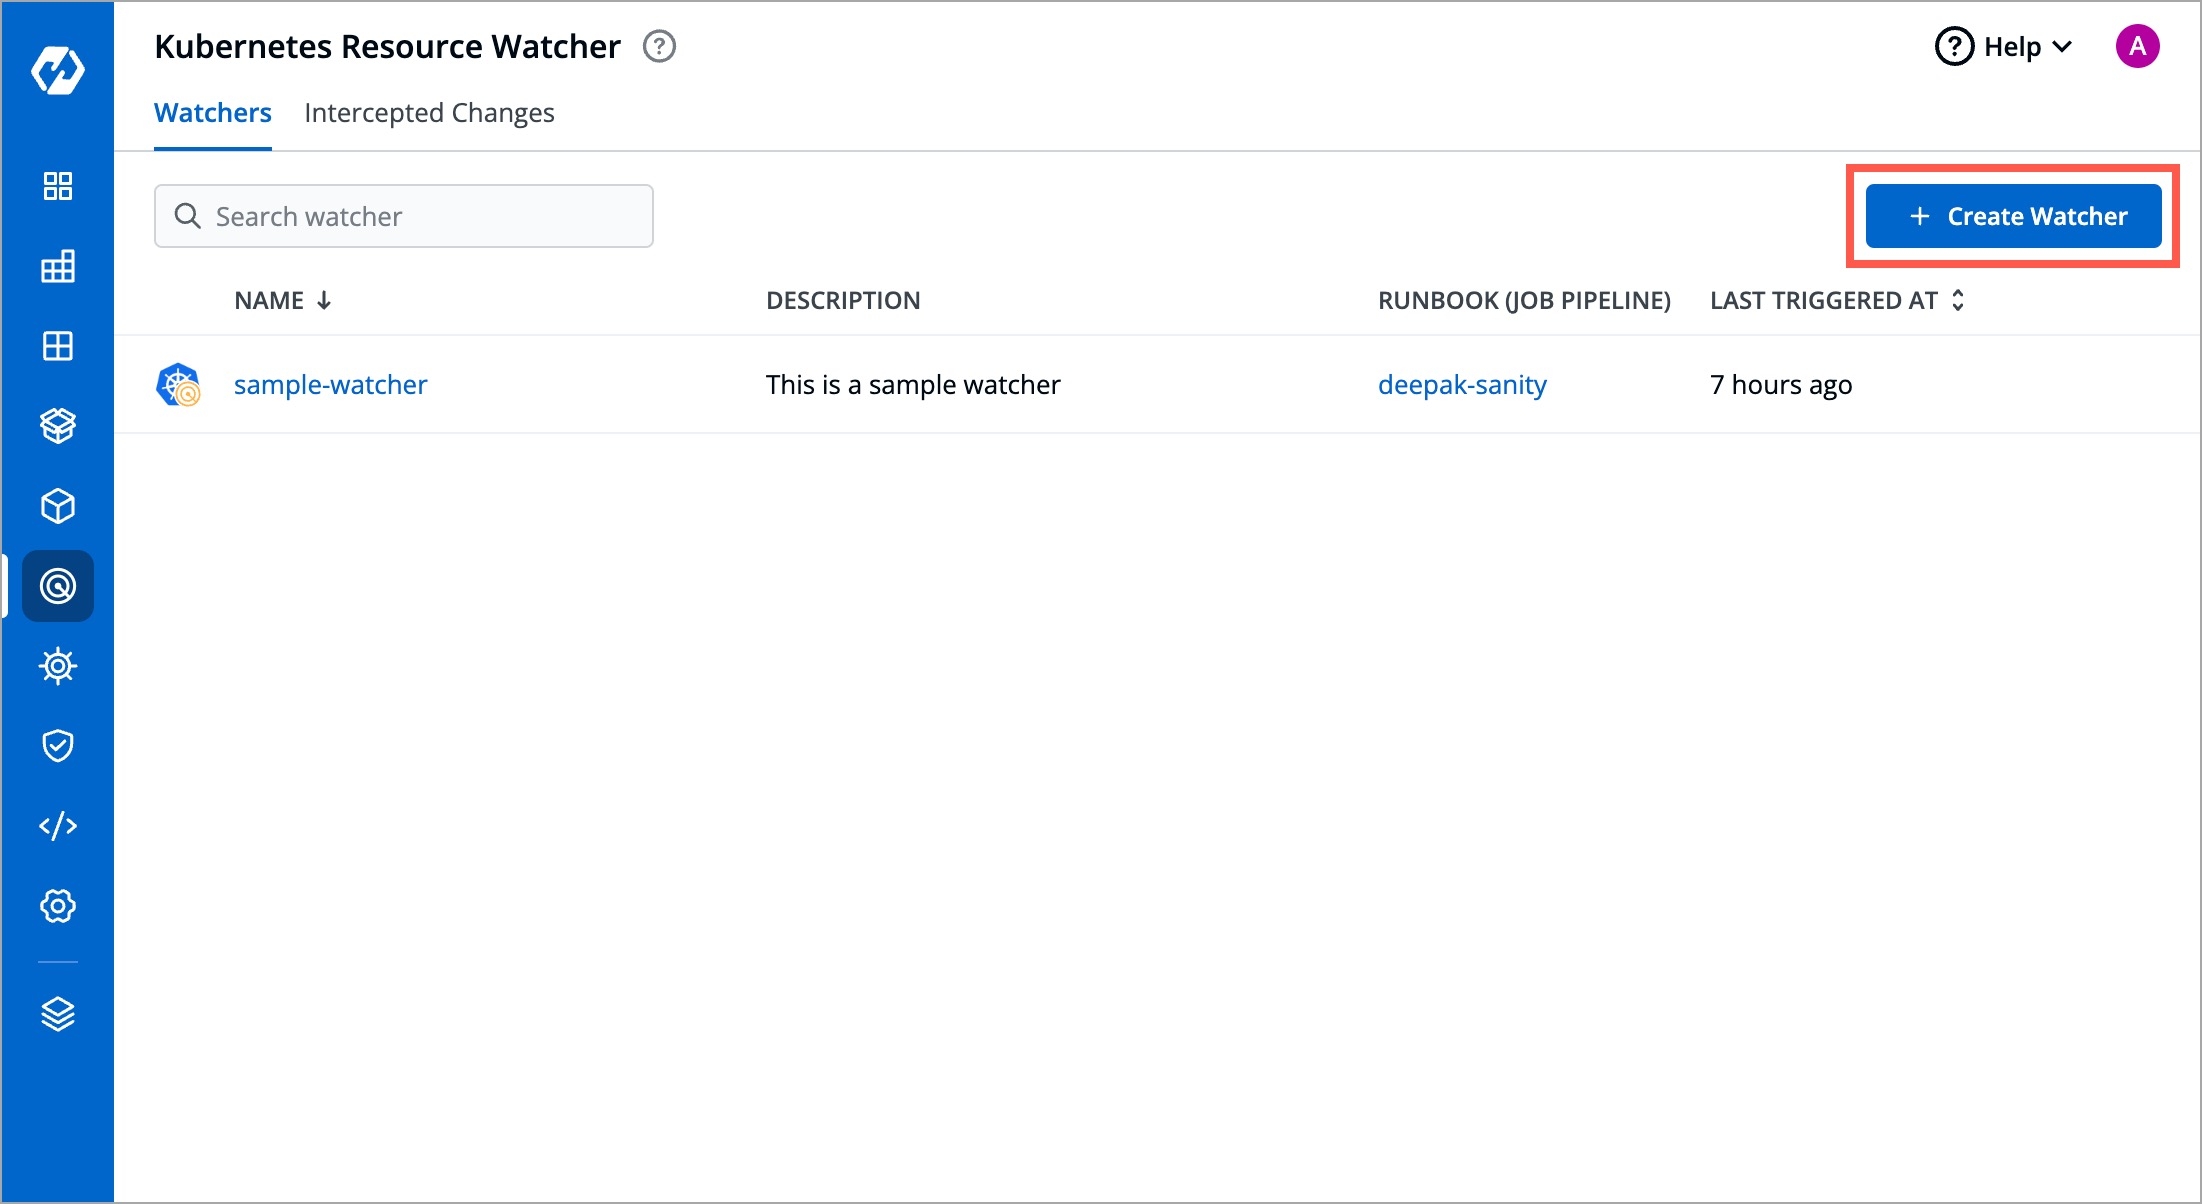Open the helm-wheel sidebar icon
2202x1204 pixels.
[x=58, y=666]
